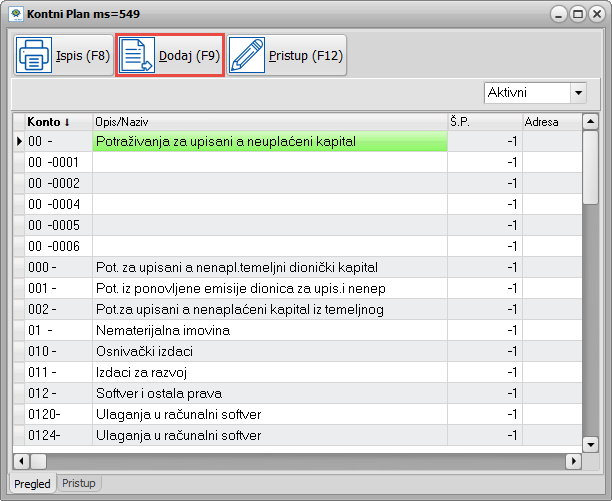This screenshot has width=612, height=501.
Task: Select the row Nematerijalna imovina
Action: 163,330
